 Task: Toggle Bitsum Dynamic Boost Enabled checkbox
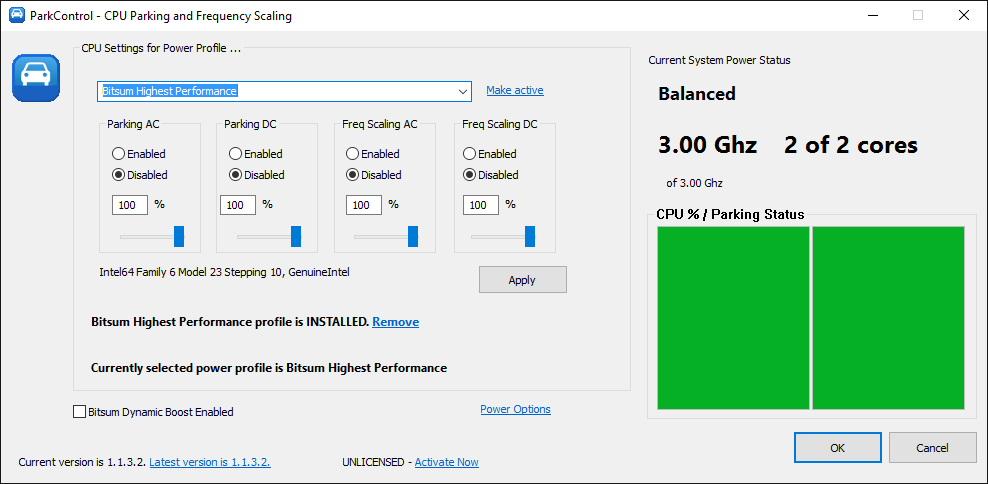coord(79,412)
